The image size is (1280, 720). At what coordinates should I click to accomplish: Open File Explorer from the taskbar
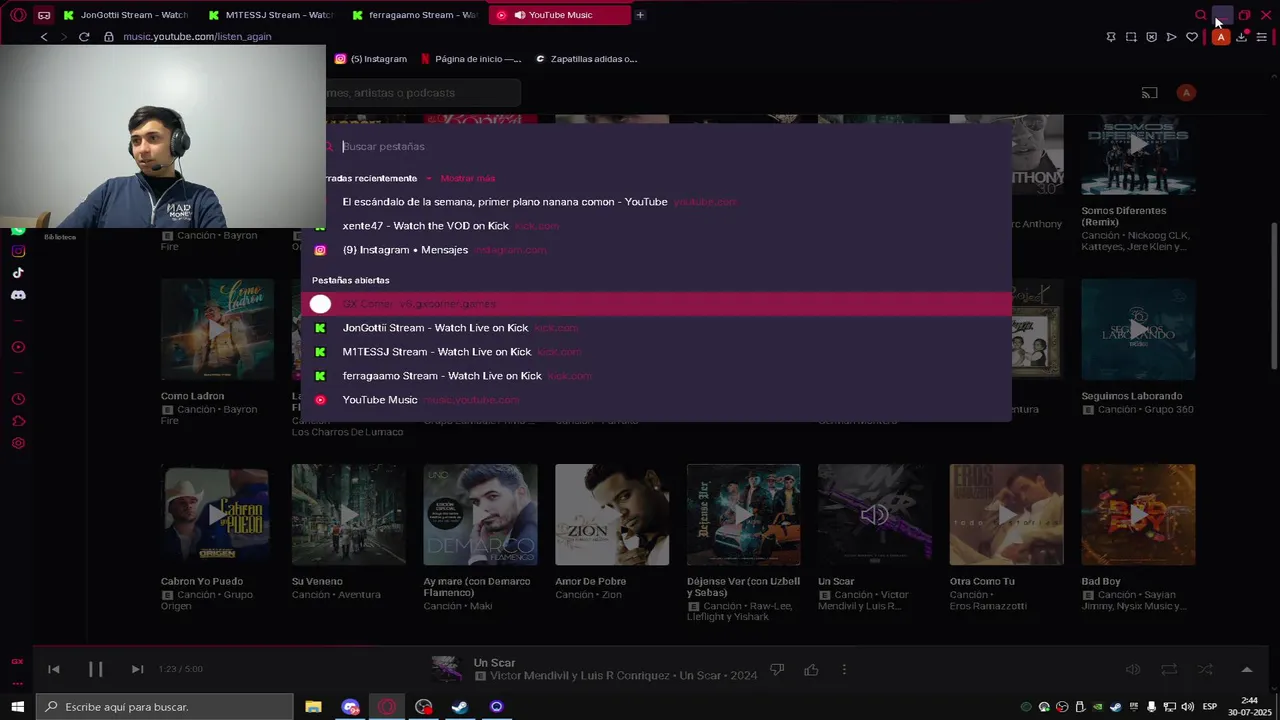(313, 707)
